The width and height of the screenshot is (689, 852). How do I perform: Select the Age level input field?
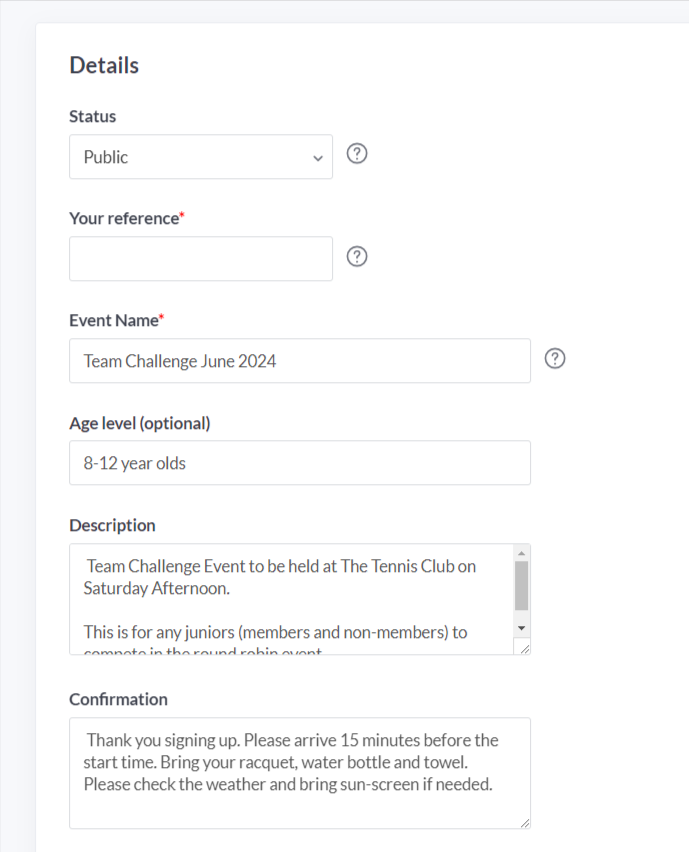(x=300, y=463)
